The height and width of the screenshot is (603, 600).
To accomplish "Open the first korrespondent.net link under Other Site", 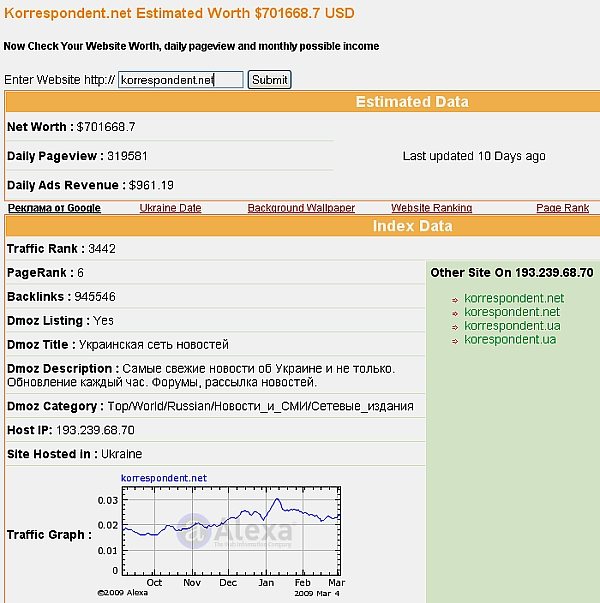I will tap(514, 298).
